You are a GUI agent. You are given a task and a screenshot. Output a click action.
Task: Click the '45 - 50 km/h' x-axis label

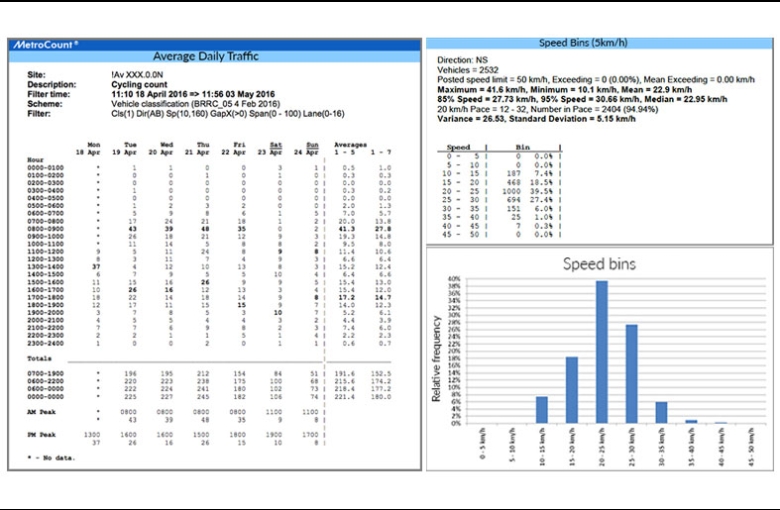coord(751,446)
